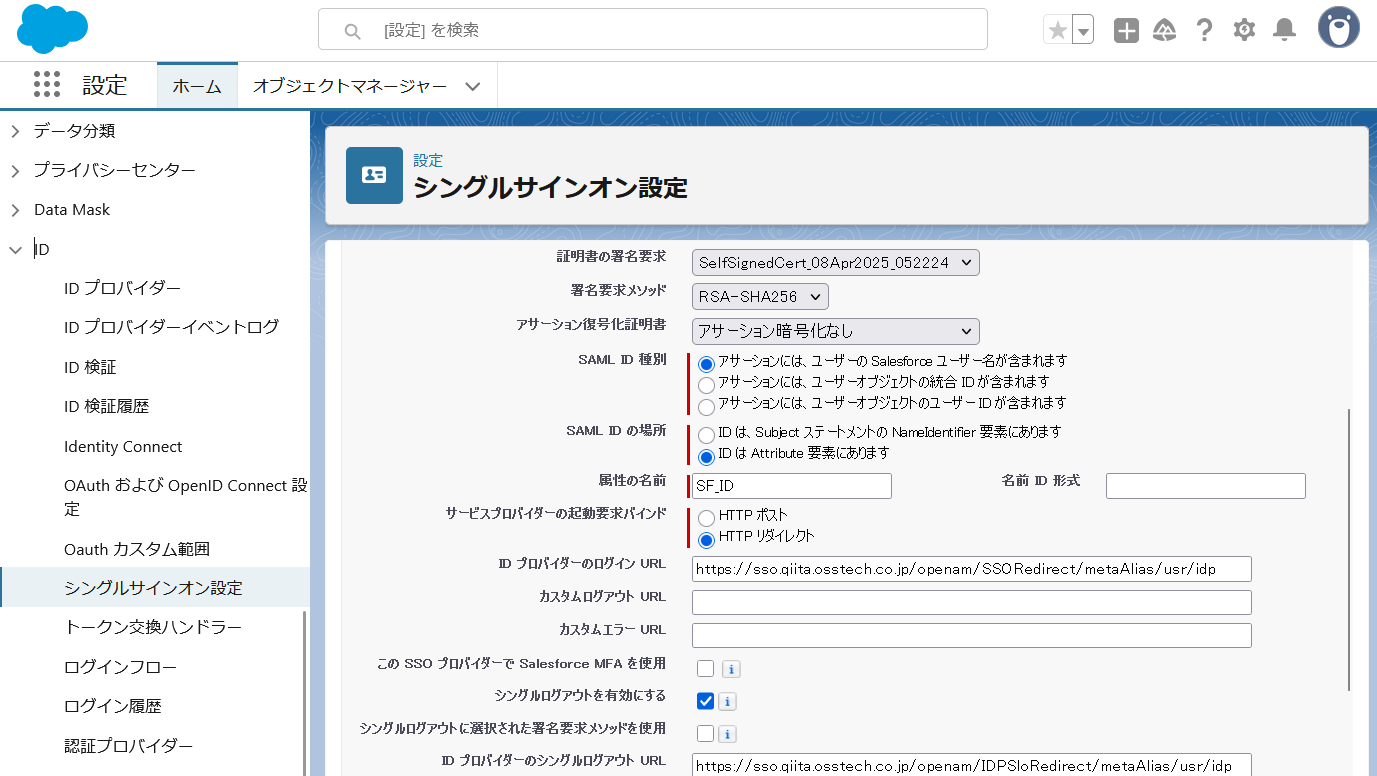Switch to the ホーム tab
This screenshot has width=1377, height=776.
click(x=197, y=86)
